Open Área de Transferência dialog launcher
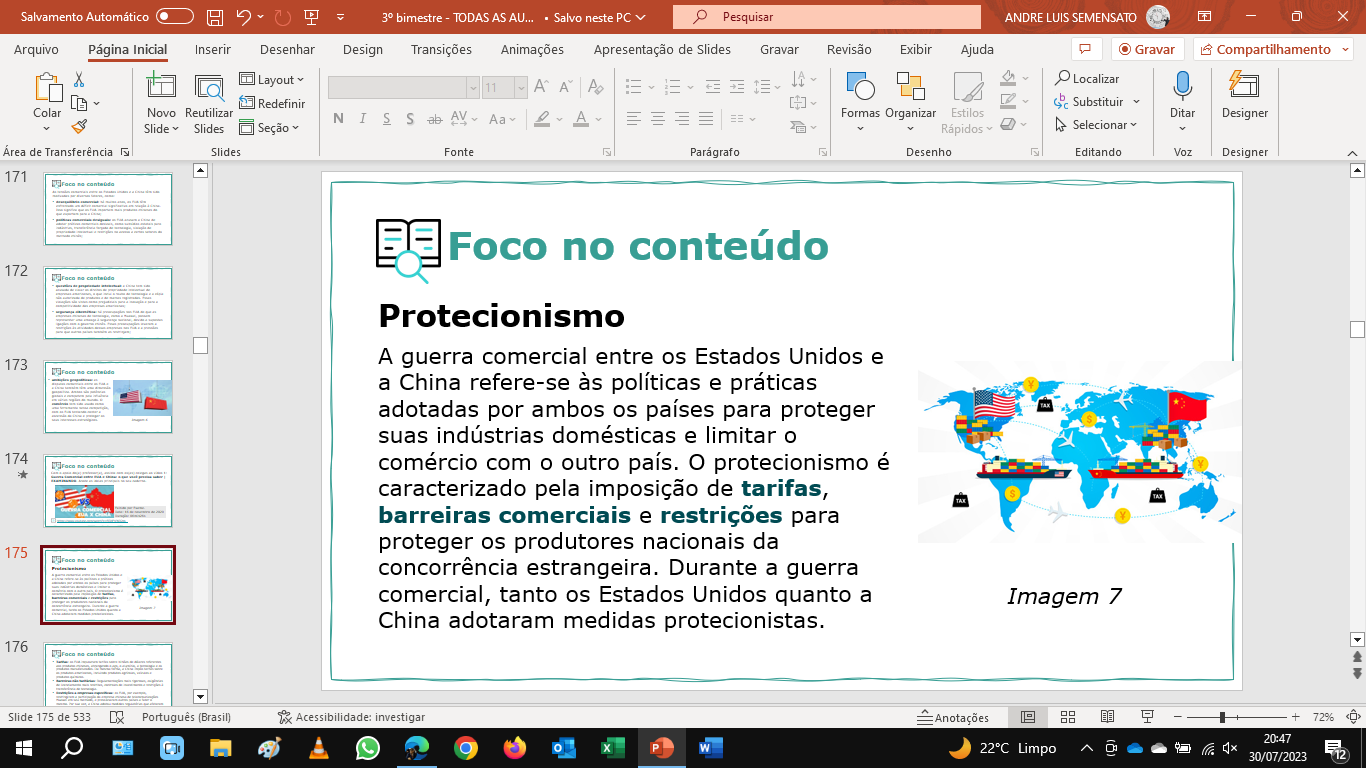1366x768 pixels. (x=125, y=152)
